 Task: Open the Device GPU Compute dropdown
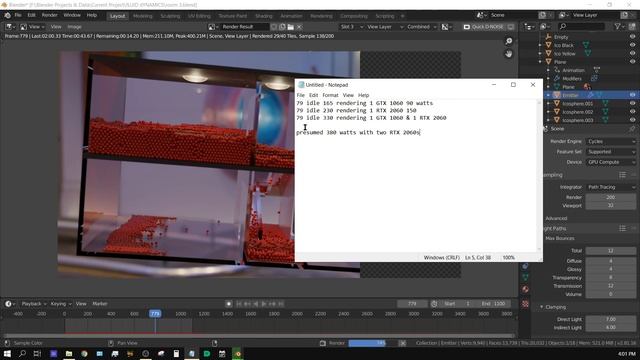click(611, 162)
